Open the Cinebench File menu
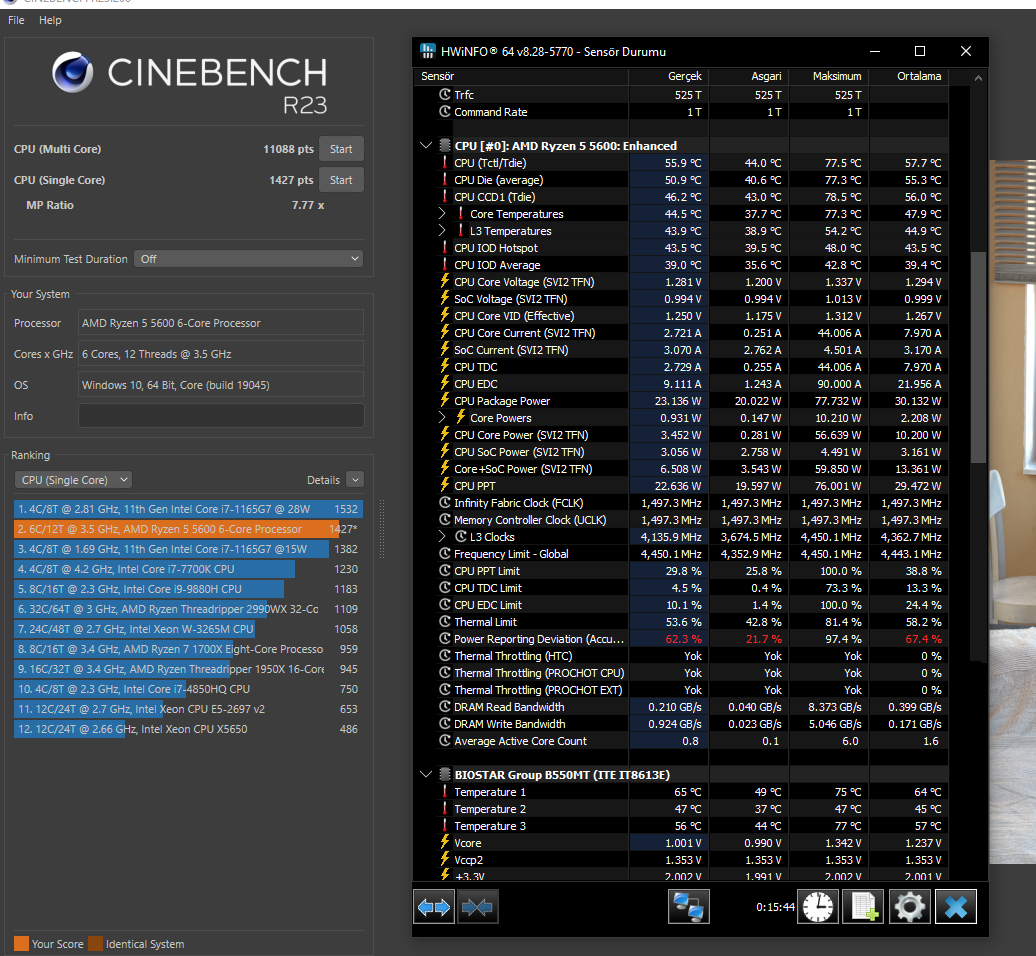Viewport: 1036px width, 956px height. (16, 20)
